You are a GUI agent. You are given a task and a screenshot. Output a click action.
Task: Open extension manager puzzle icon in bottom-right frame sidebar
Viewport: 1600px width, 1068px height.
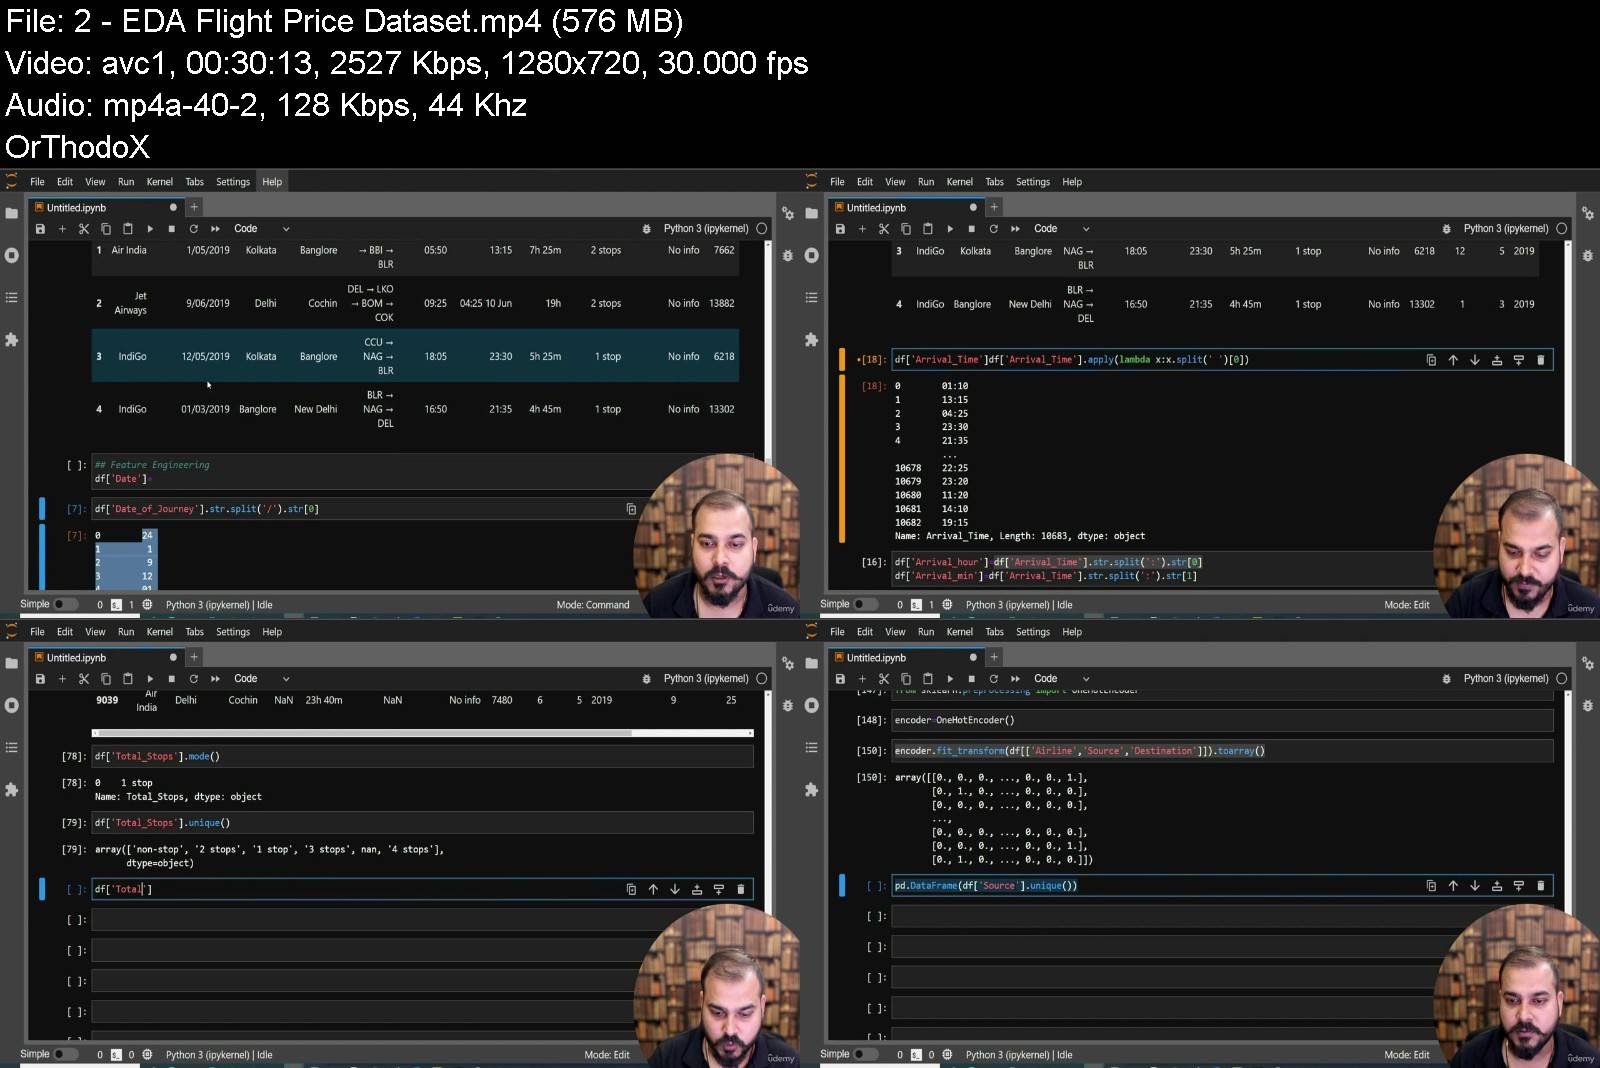click(812, 790)
